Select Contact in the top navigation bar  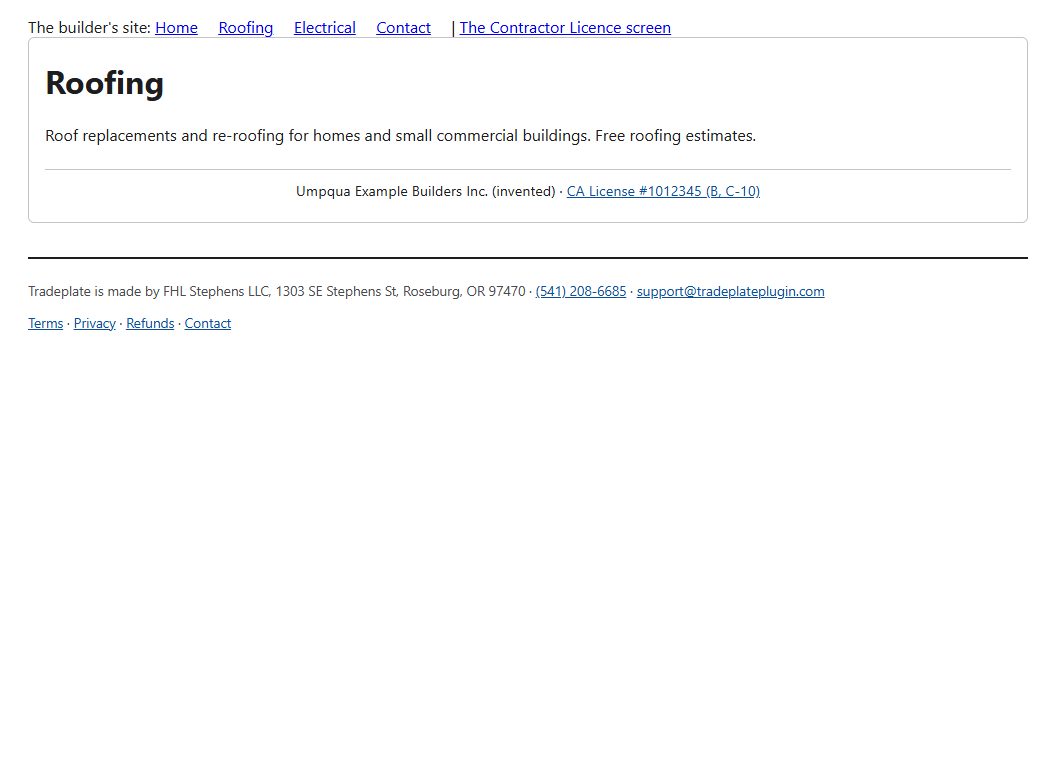403,28
